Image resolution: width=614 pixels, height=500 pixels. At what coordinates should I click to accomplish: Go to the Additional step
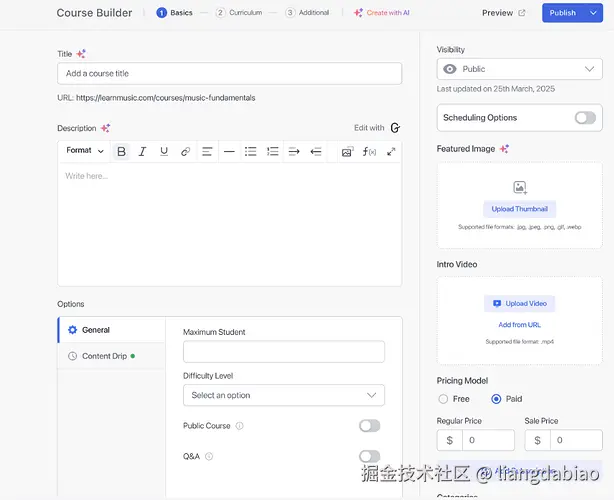pos(307,13)
